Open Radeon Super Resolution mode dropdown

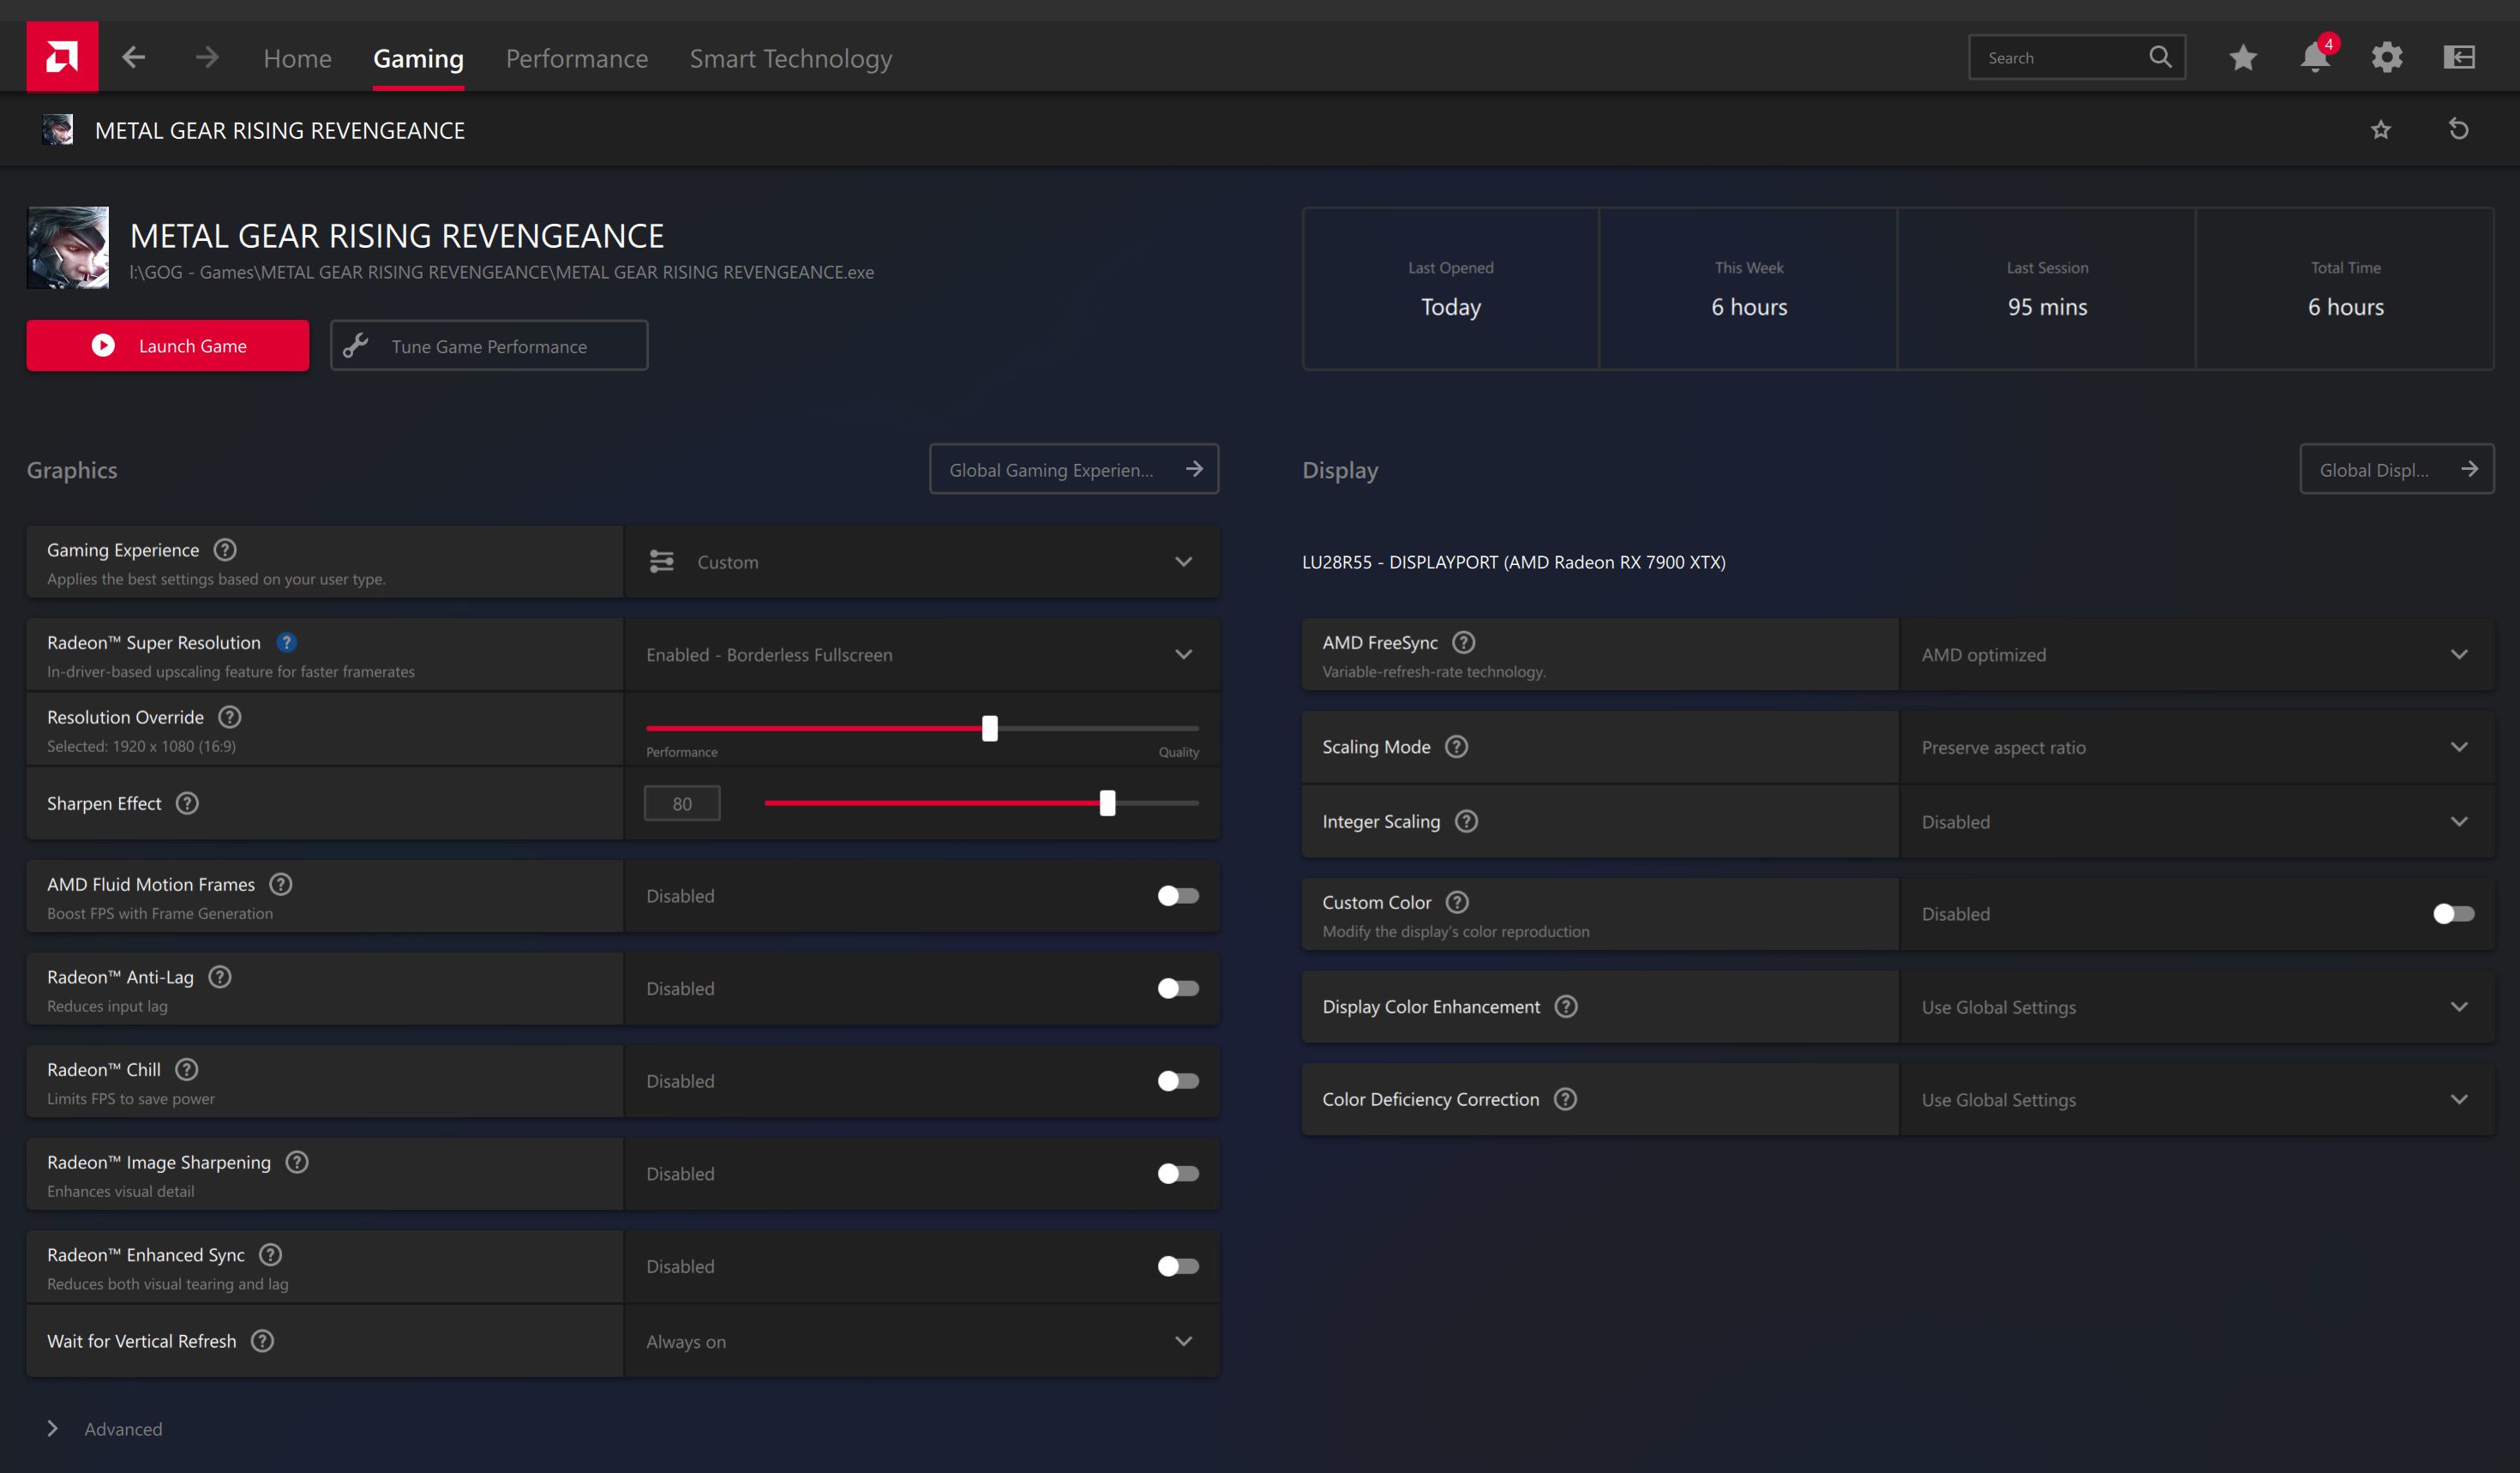[922, 655]
